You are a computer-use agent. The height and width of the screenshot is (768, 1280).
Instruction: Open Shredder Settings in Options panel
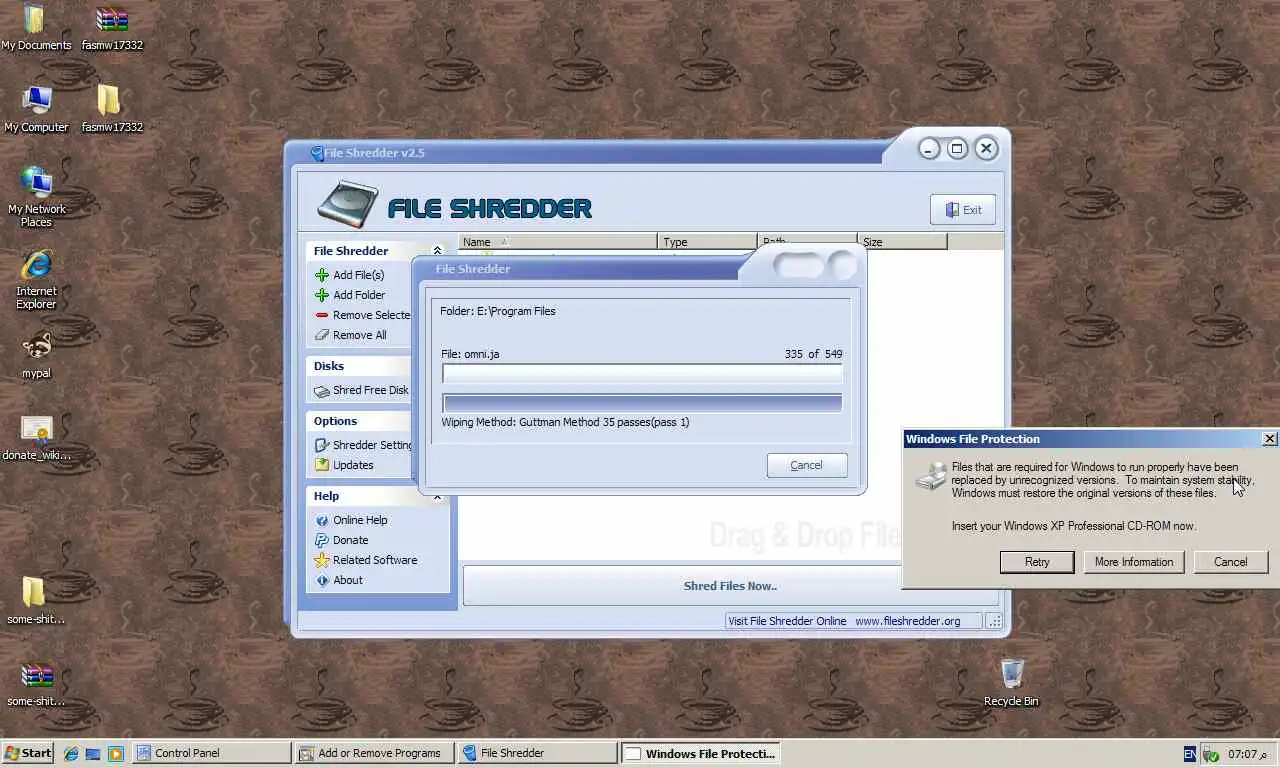click(363, 445)
